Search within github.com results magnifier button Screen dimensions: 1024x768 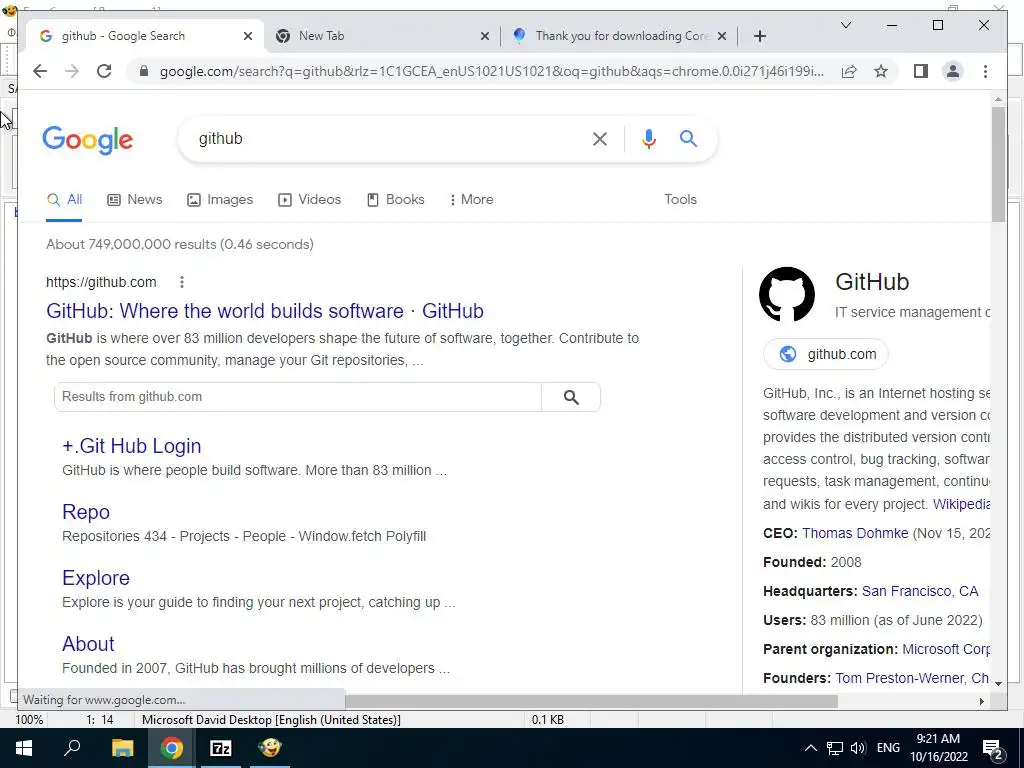click(571, 397)
